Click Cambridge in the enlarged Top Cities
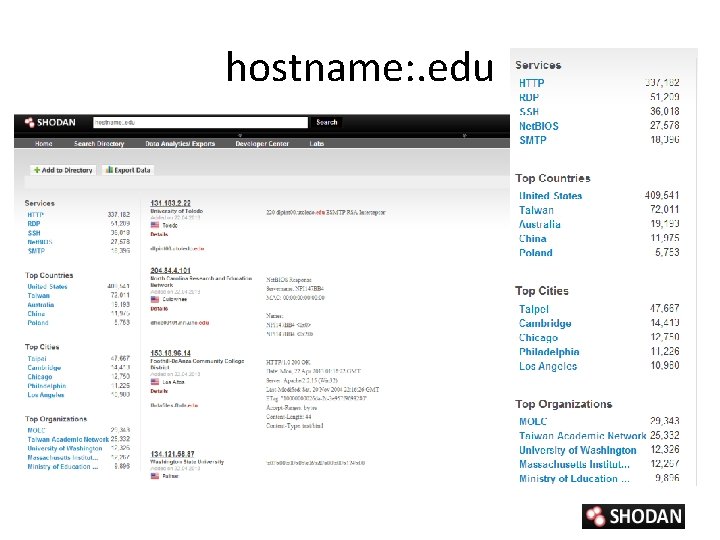The image size is (720, 540). 545,323
